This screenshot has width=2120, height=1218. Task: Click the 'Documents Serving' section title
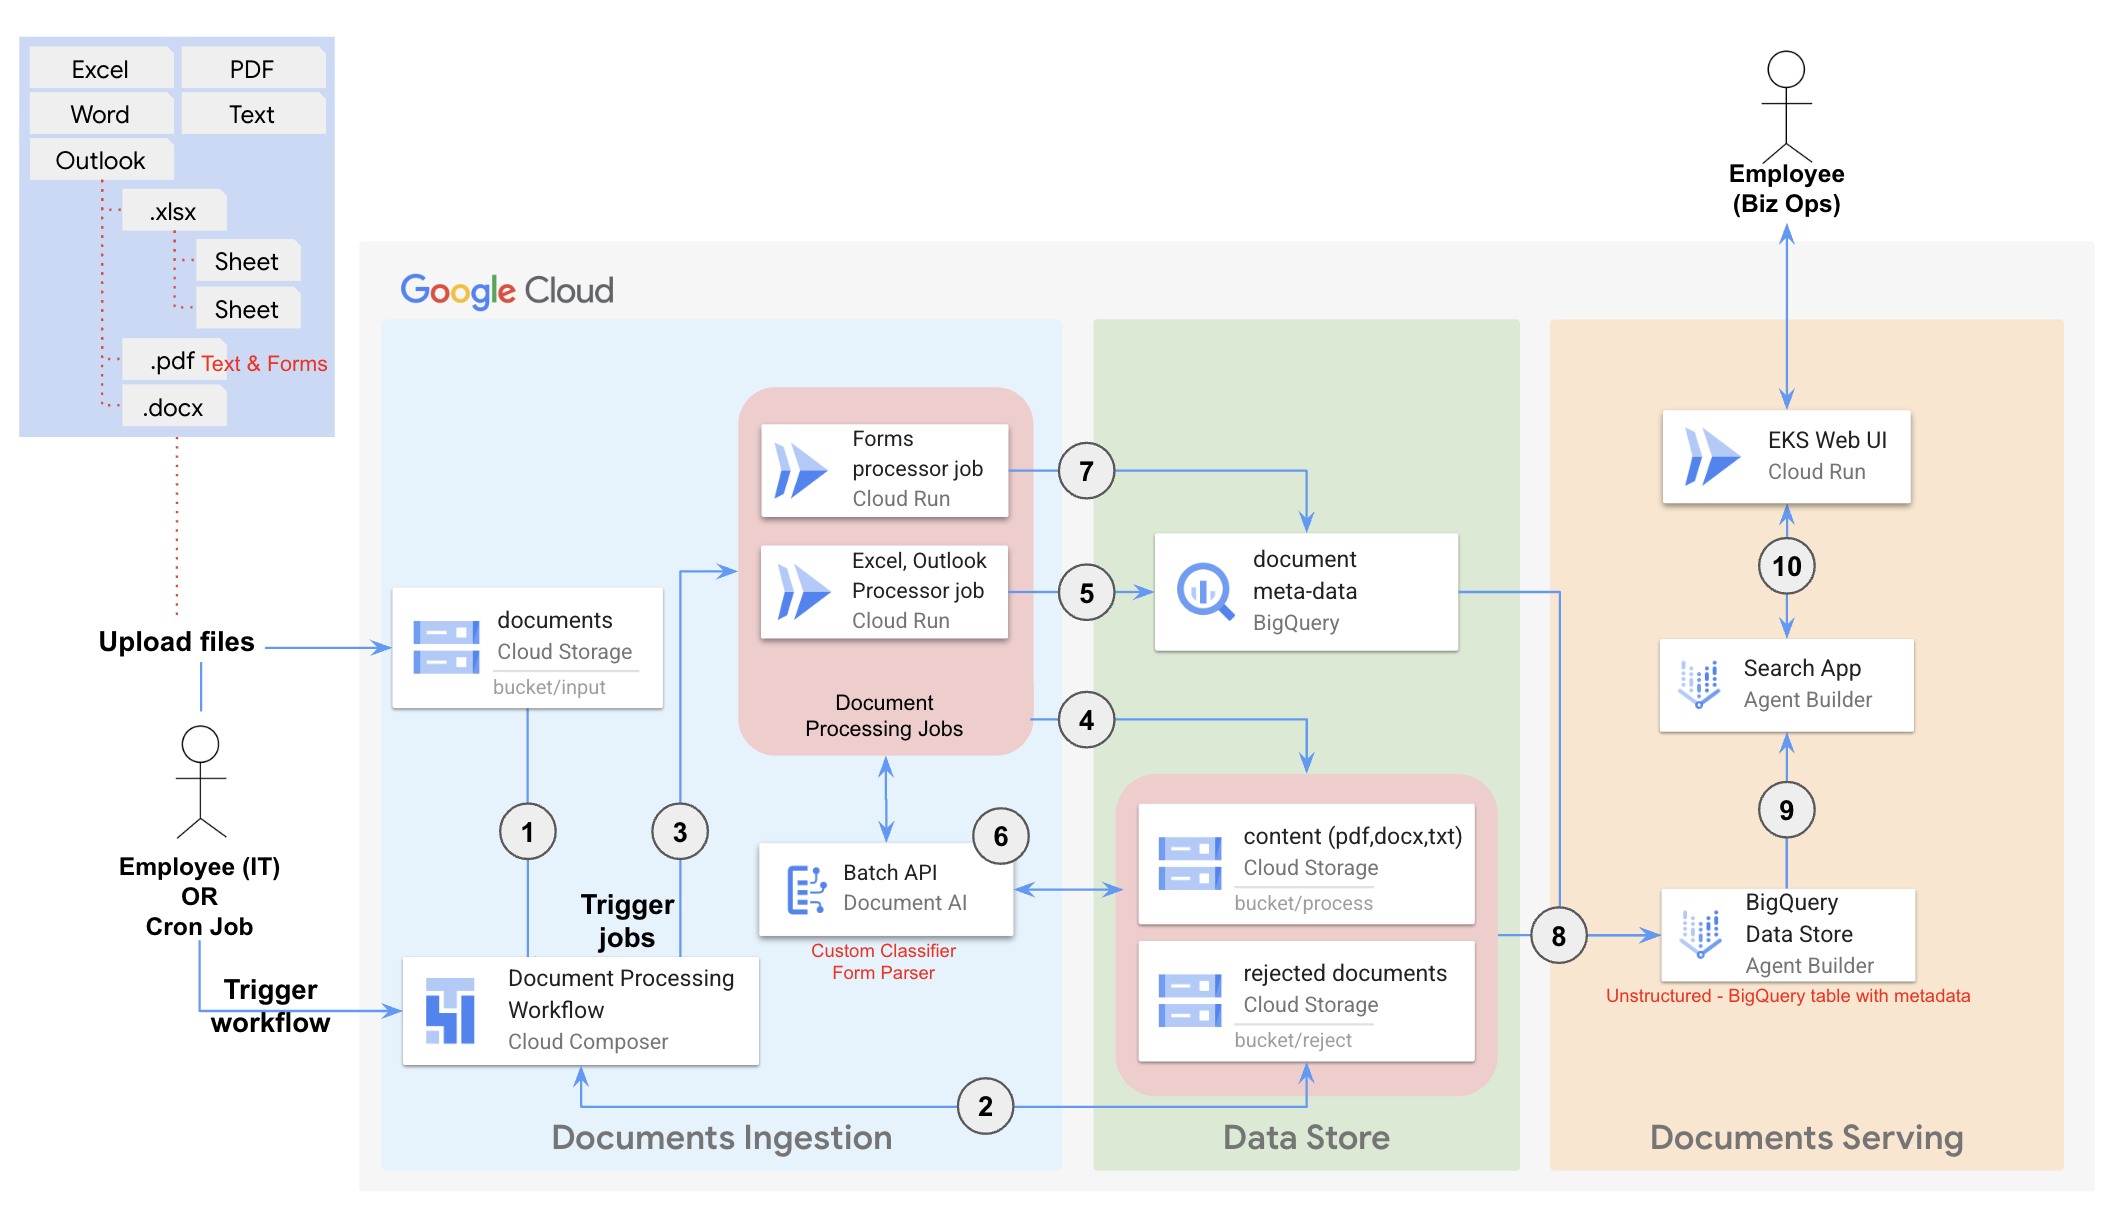click(1806, 1137)
